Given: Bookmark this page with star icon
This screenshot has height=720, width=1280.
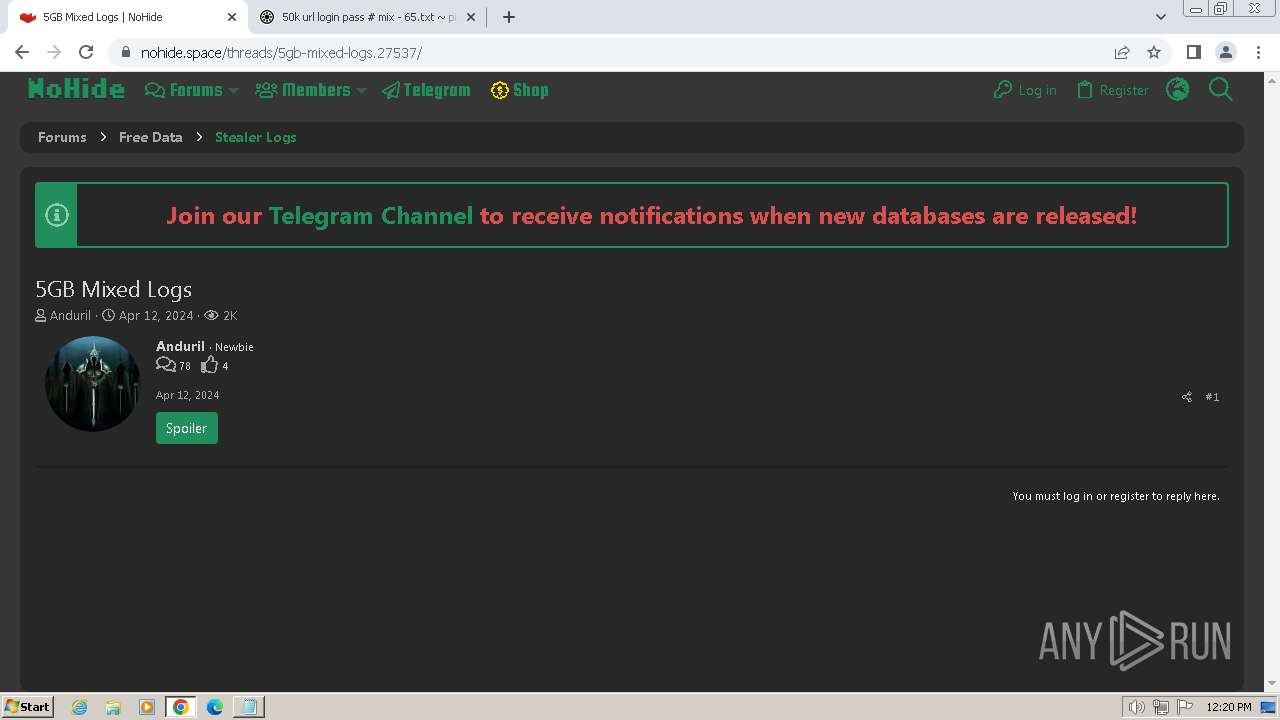Looking at the screenshot, I should [x=1154, y=52].
